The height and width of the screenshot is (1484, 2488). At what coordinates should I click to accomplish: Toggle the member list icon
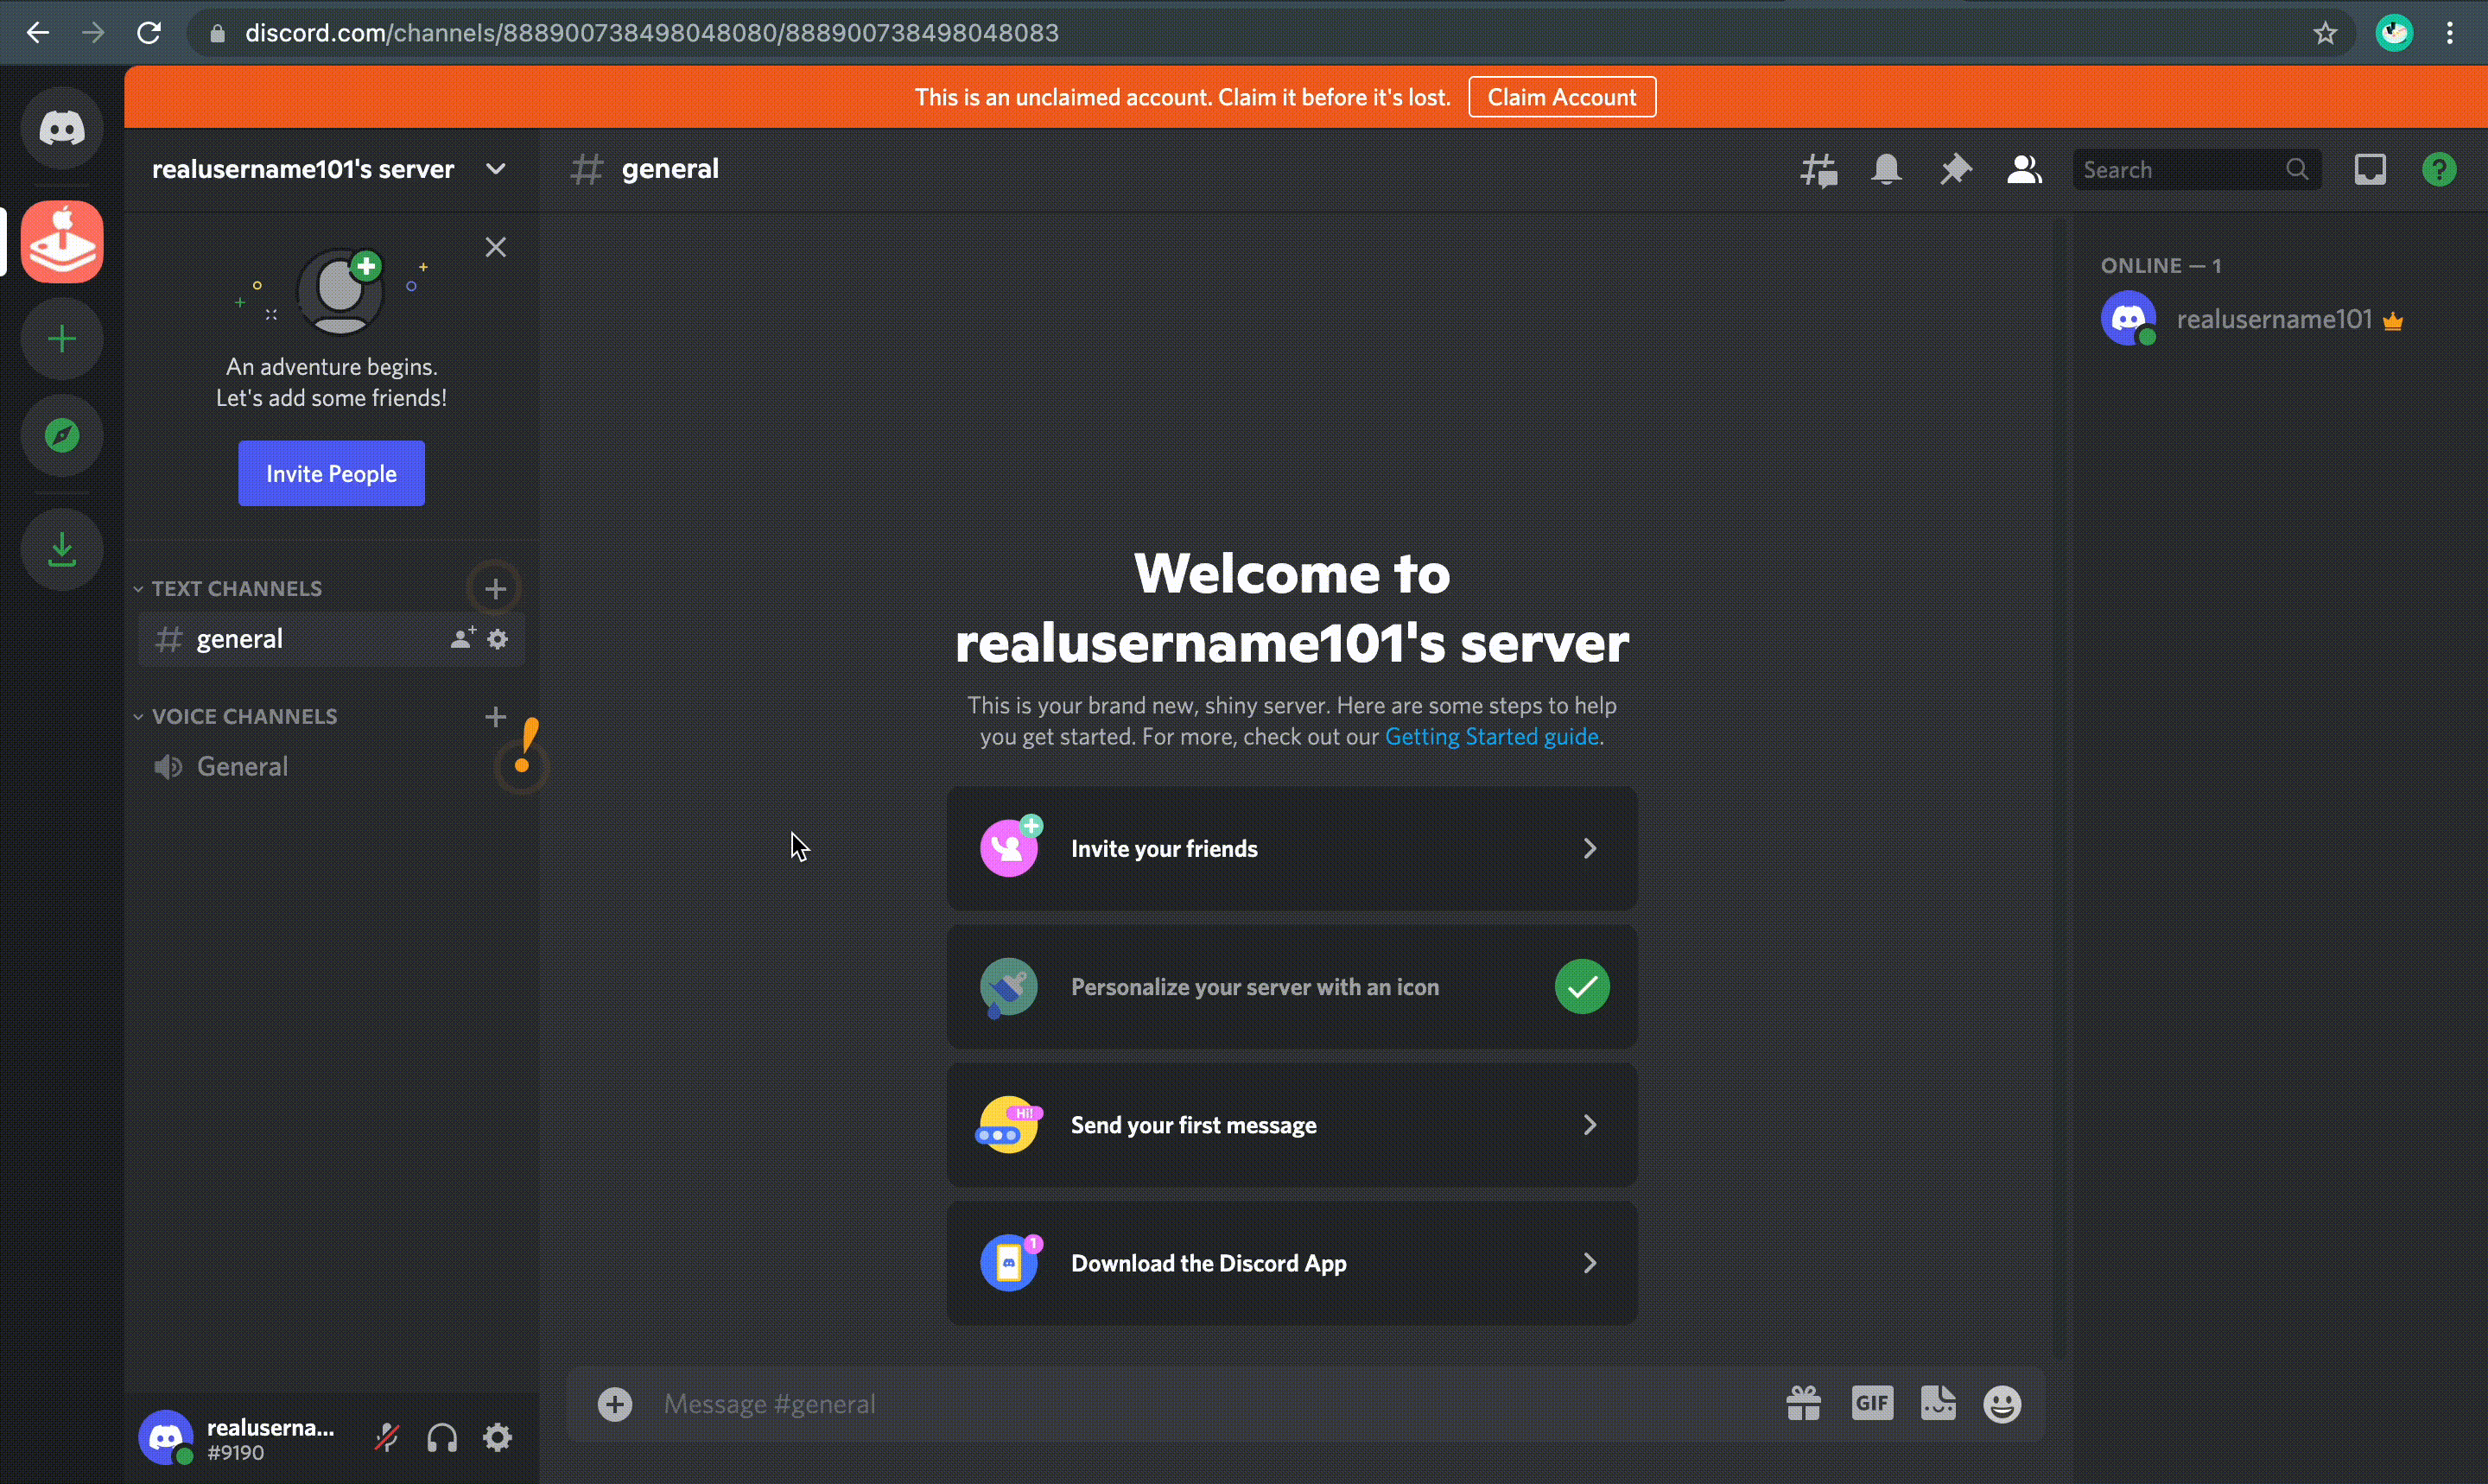click(x=2024, y=170)
